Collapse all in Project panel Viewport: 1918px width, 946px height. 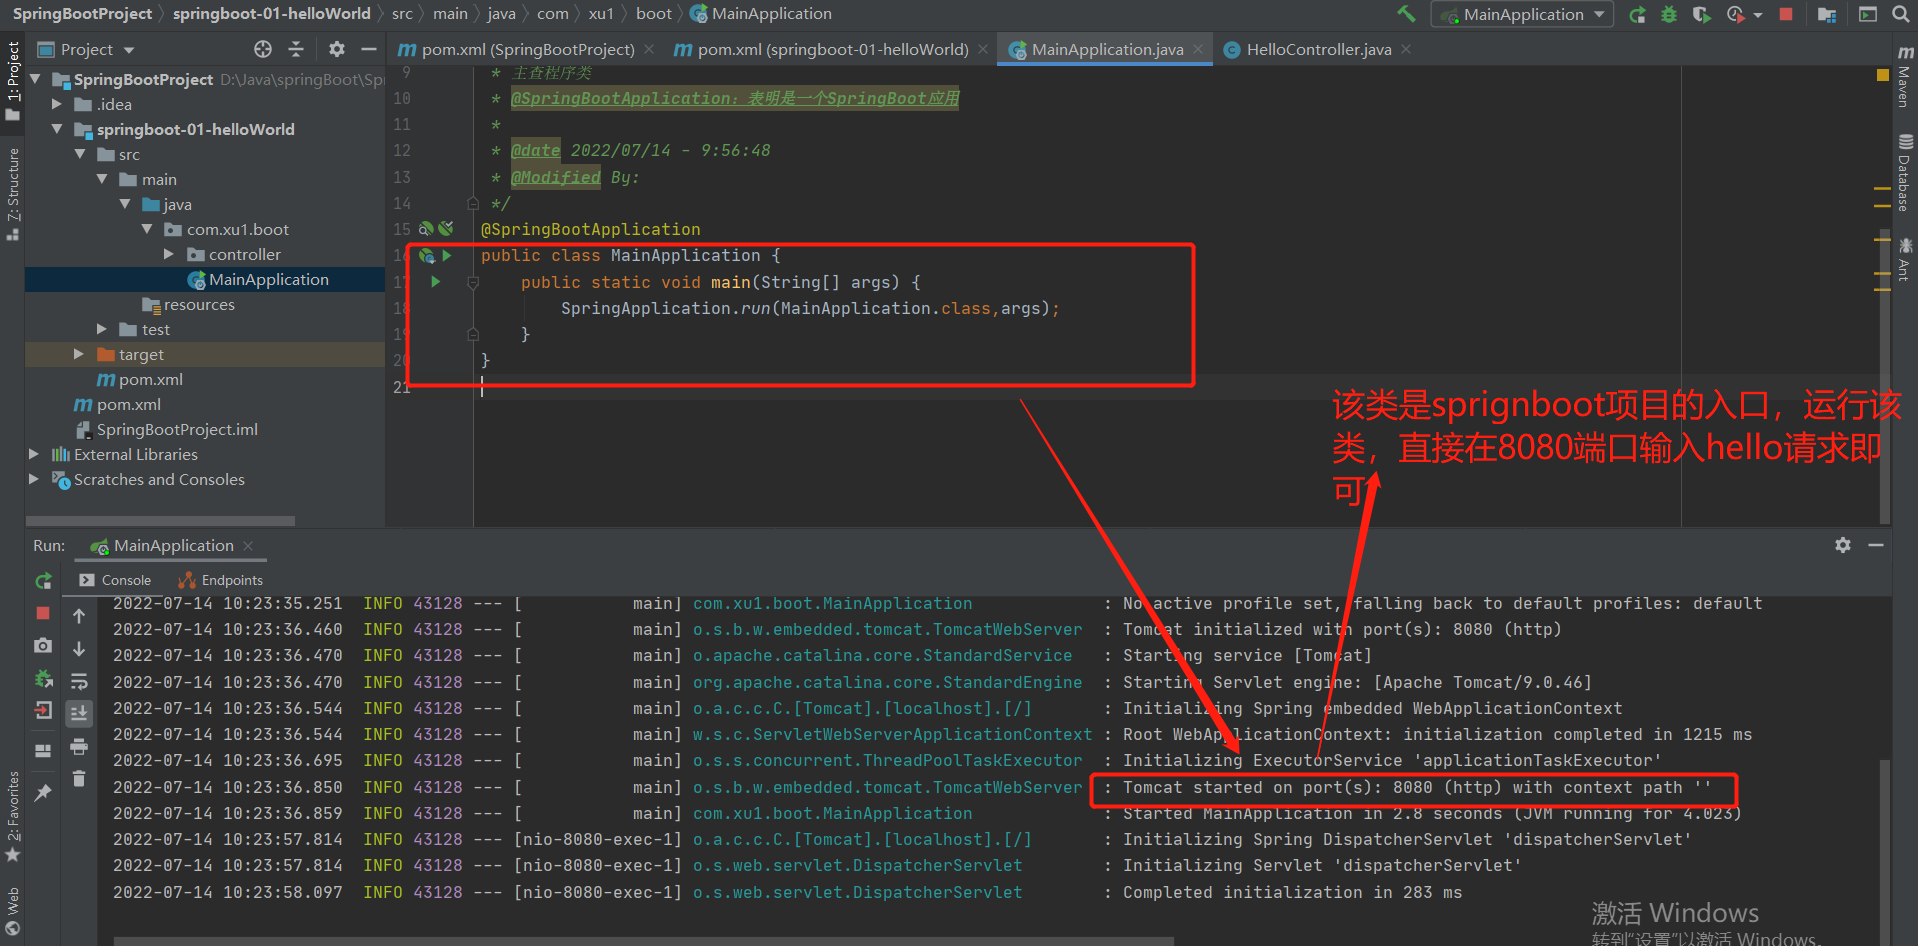pos(296,49)
